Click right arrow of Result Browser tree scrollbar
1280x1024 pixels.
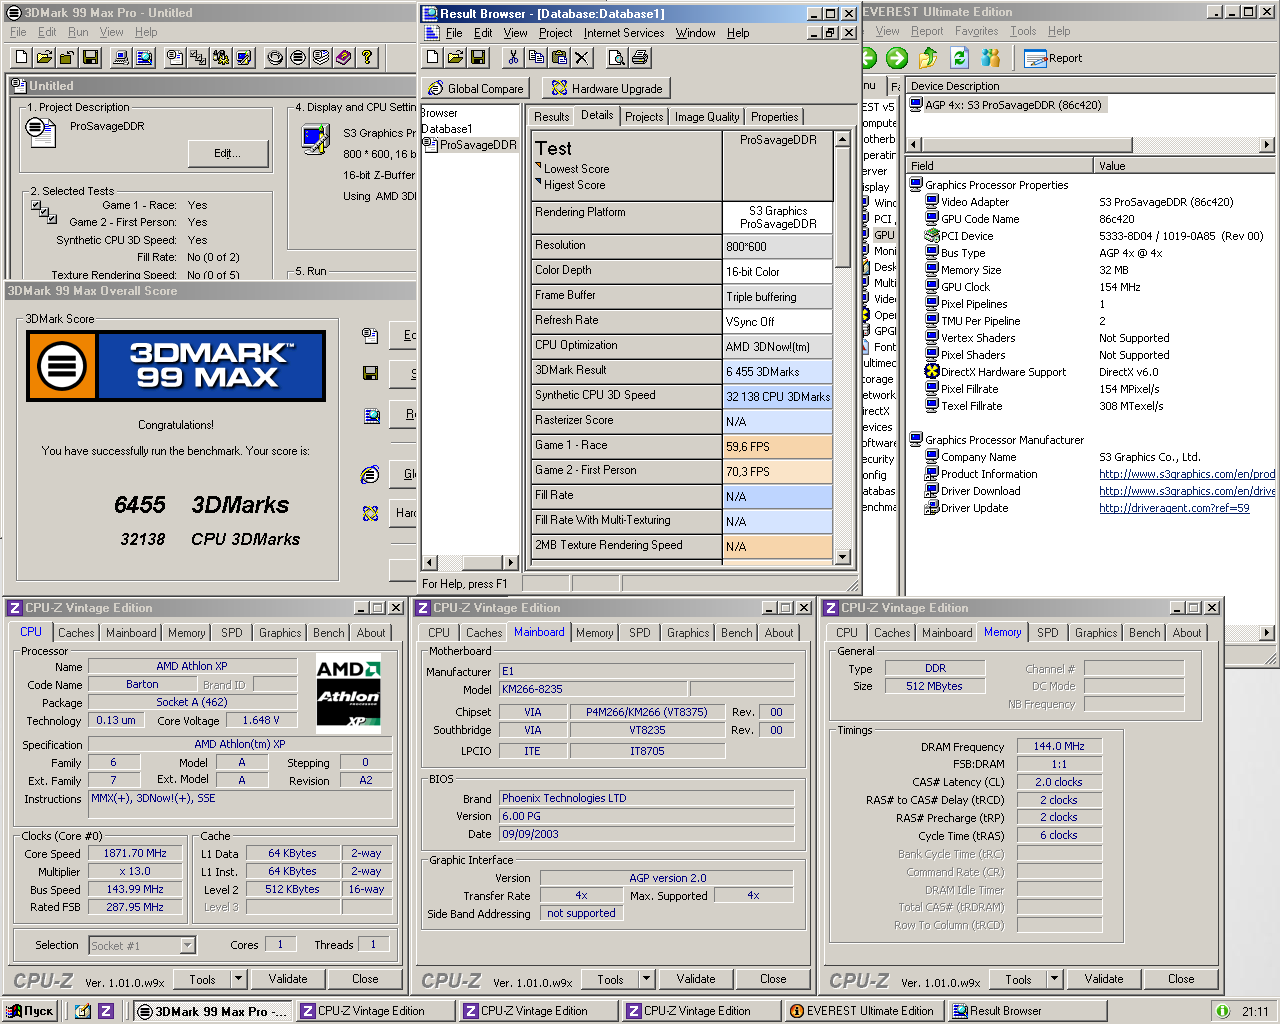coord(511,563)
